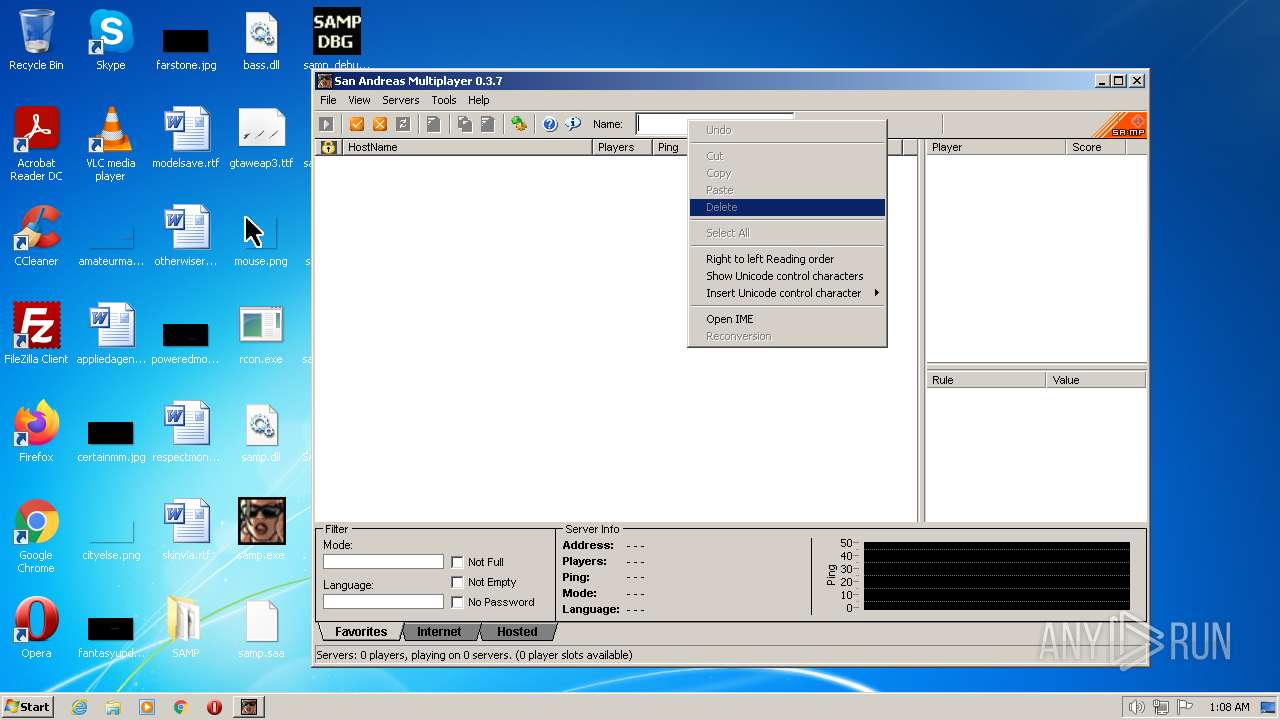Click the Refresh Server toolbar icon
Viewport: 1280px width, 720px height.
[x=403, y=124]
